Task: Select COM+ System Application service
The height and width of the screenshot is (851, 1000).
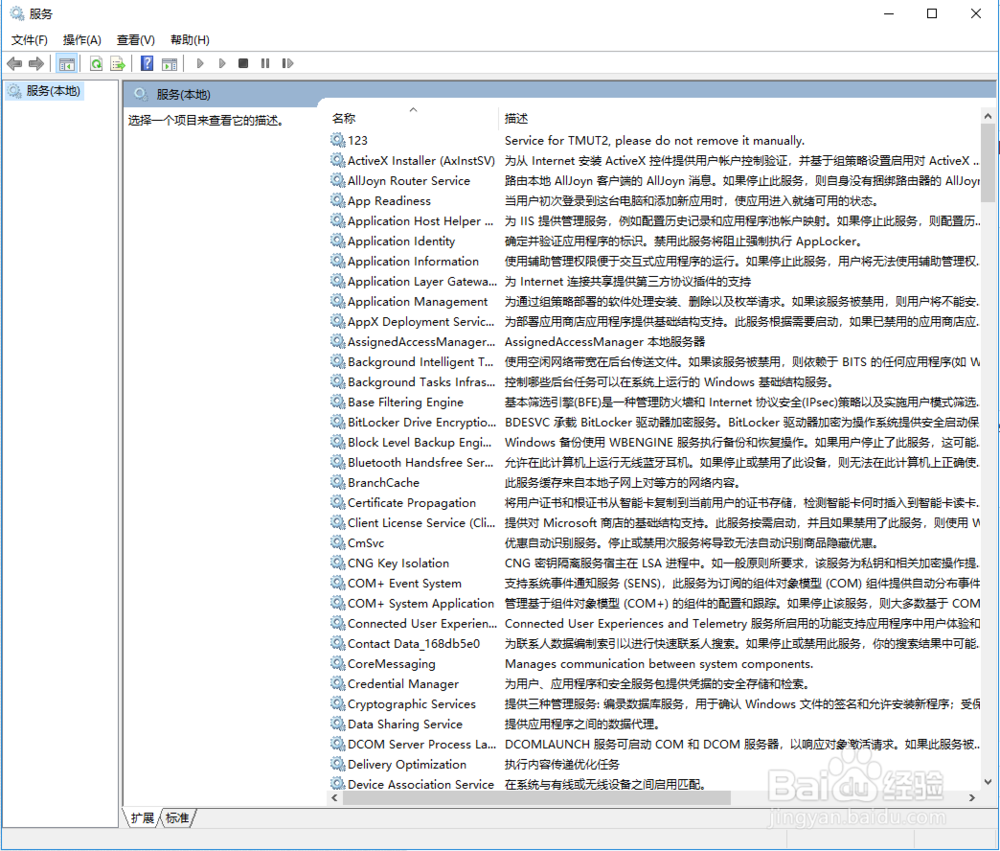Action: 655,603
